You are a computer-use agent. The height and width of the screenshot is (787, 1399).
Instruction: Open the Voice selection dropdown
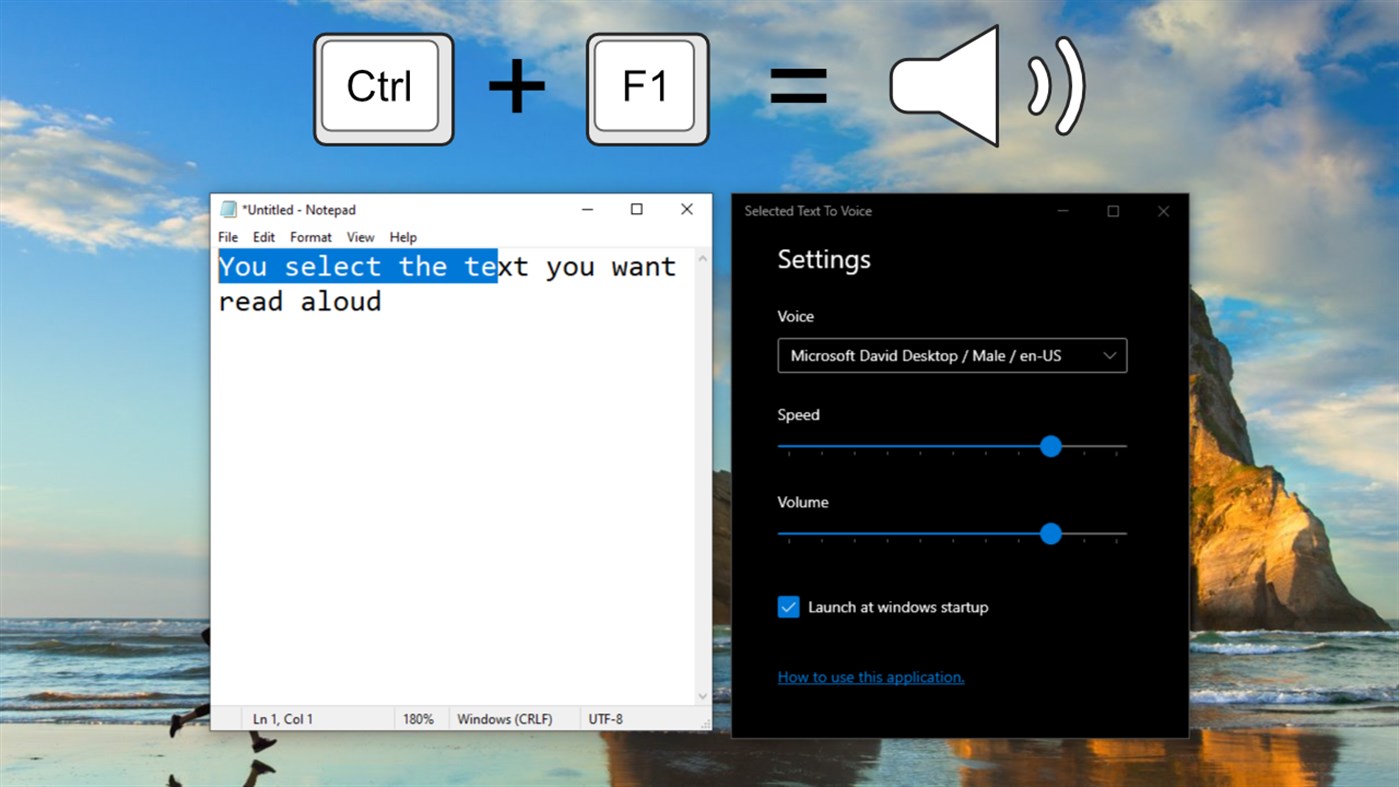(x=951, y=355)
